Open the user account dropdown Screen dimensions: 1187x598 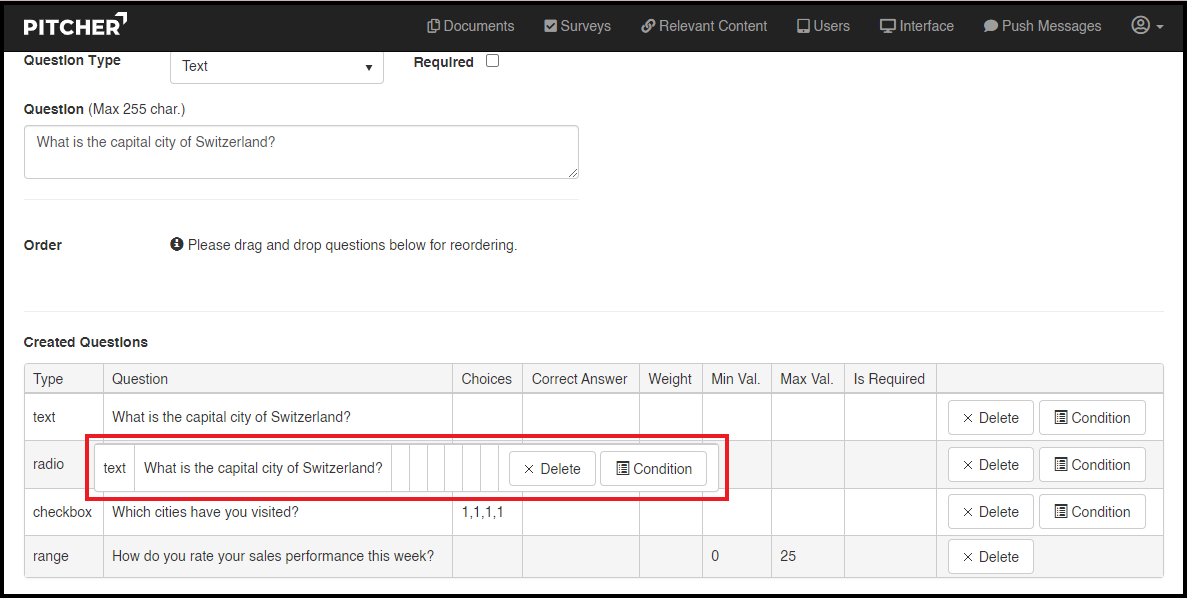tap(1147, 26)
